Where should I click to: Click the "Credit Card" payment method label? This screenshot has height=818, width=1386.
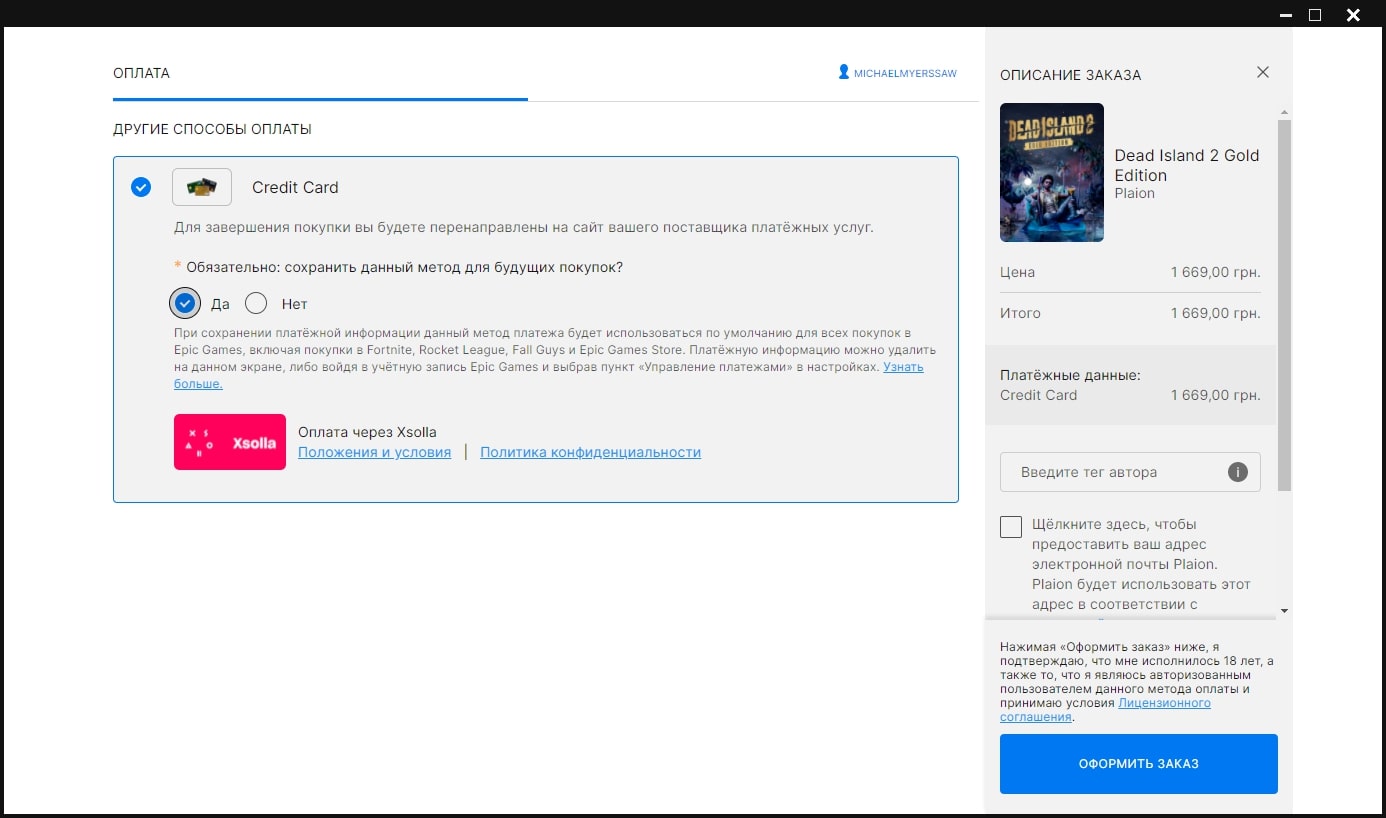click(295, 187)
